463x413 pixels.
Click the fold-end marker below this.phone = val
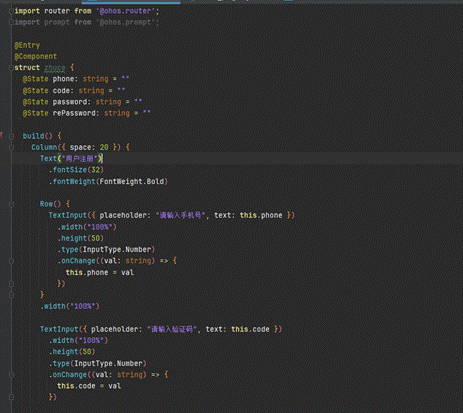coord(11,284)
